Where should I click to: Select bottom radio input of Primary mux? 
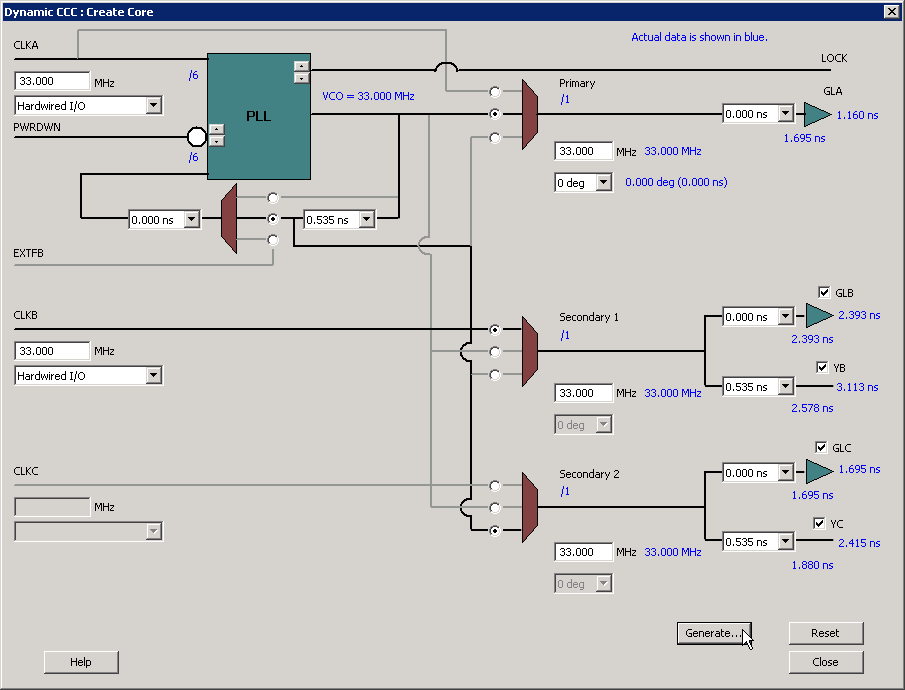click(x=495, y=137)
